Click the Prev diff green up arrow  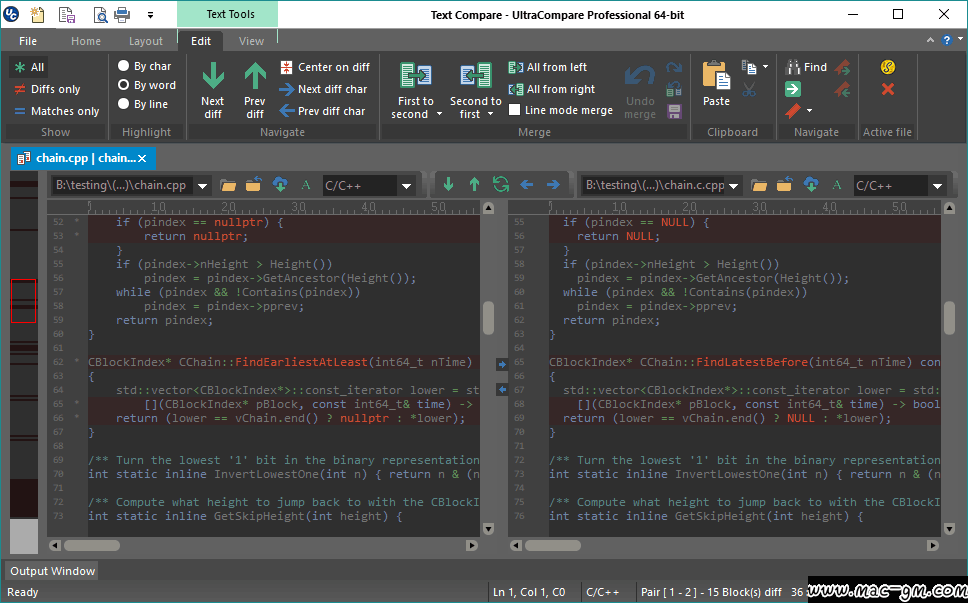254,76
